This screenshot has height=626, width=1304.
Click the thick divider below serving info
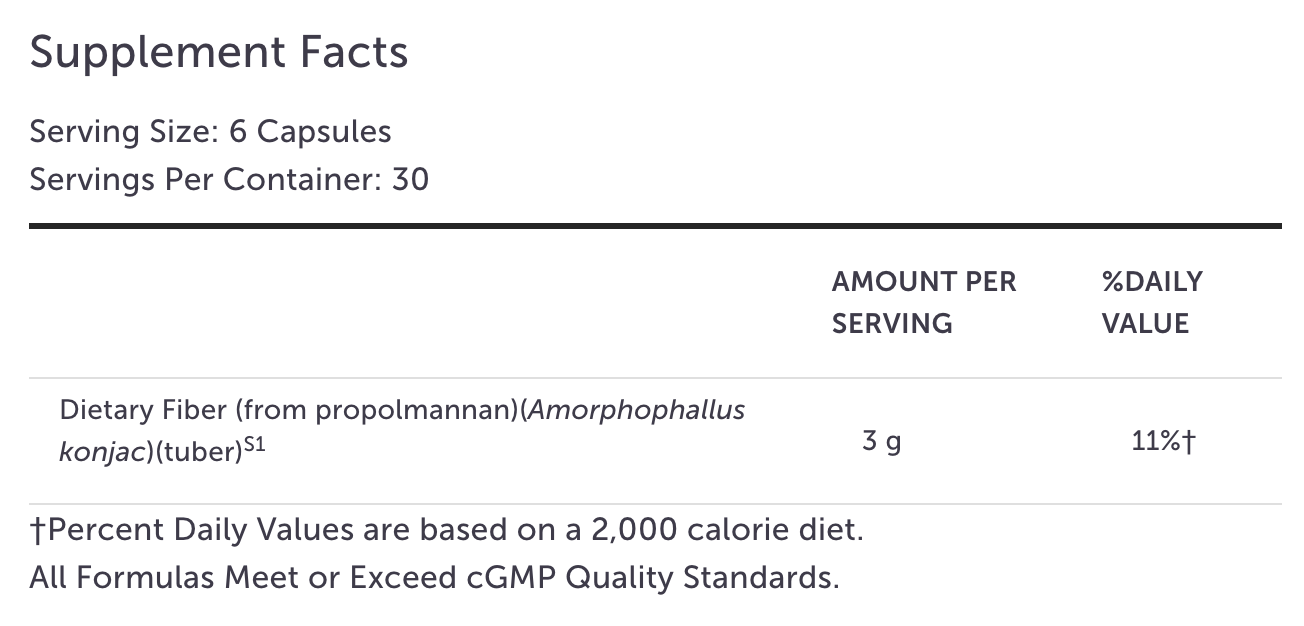click(x=655, y=226)
